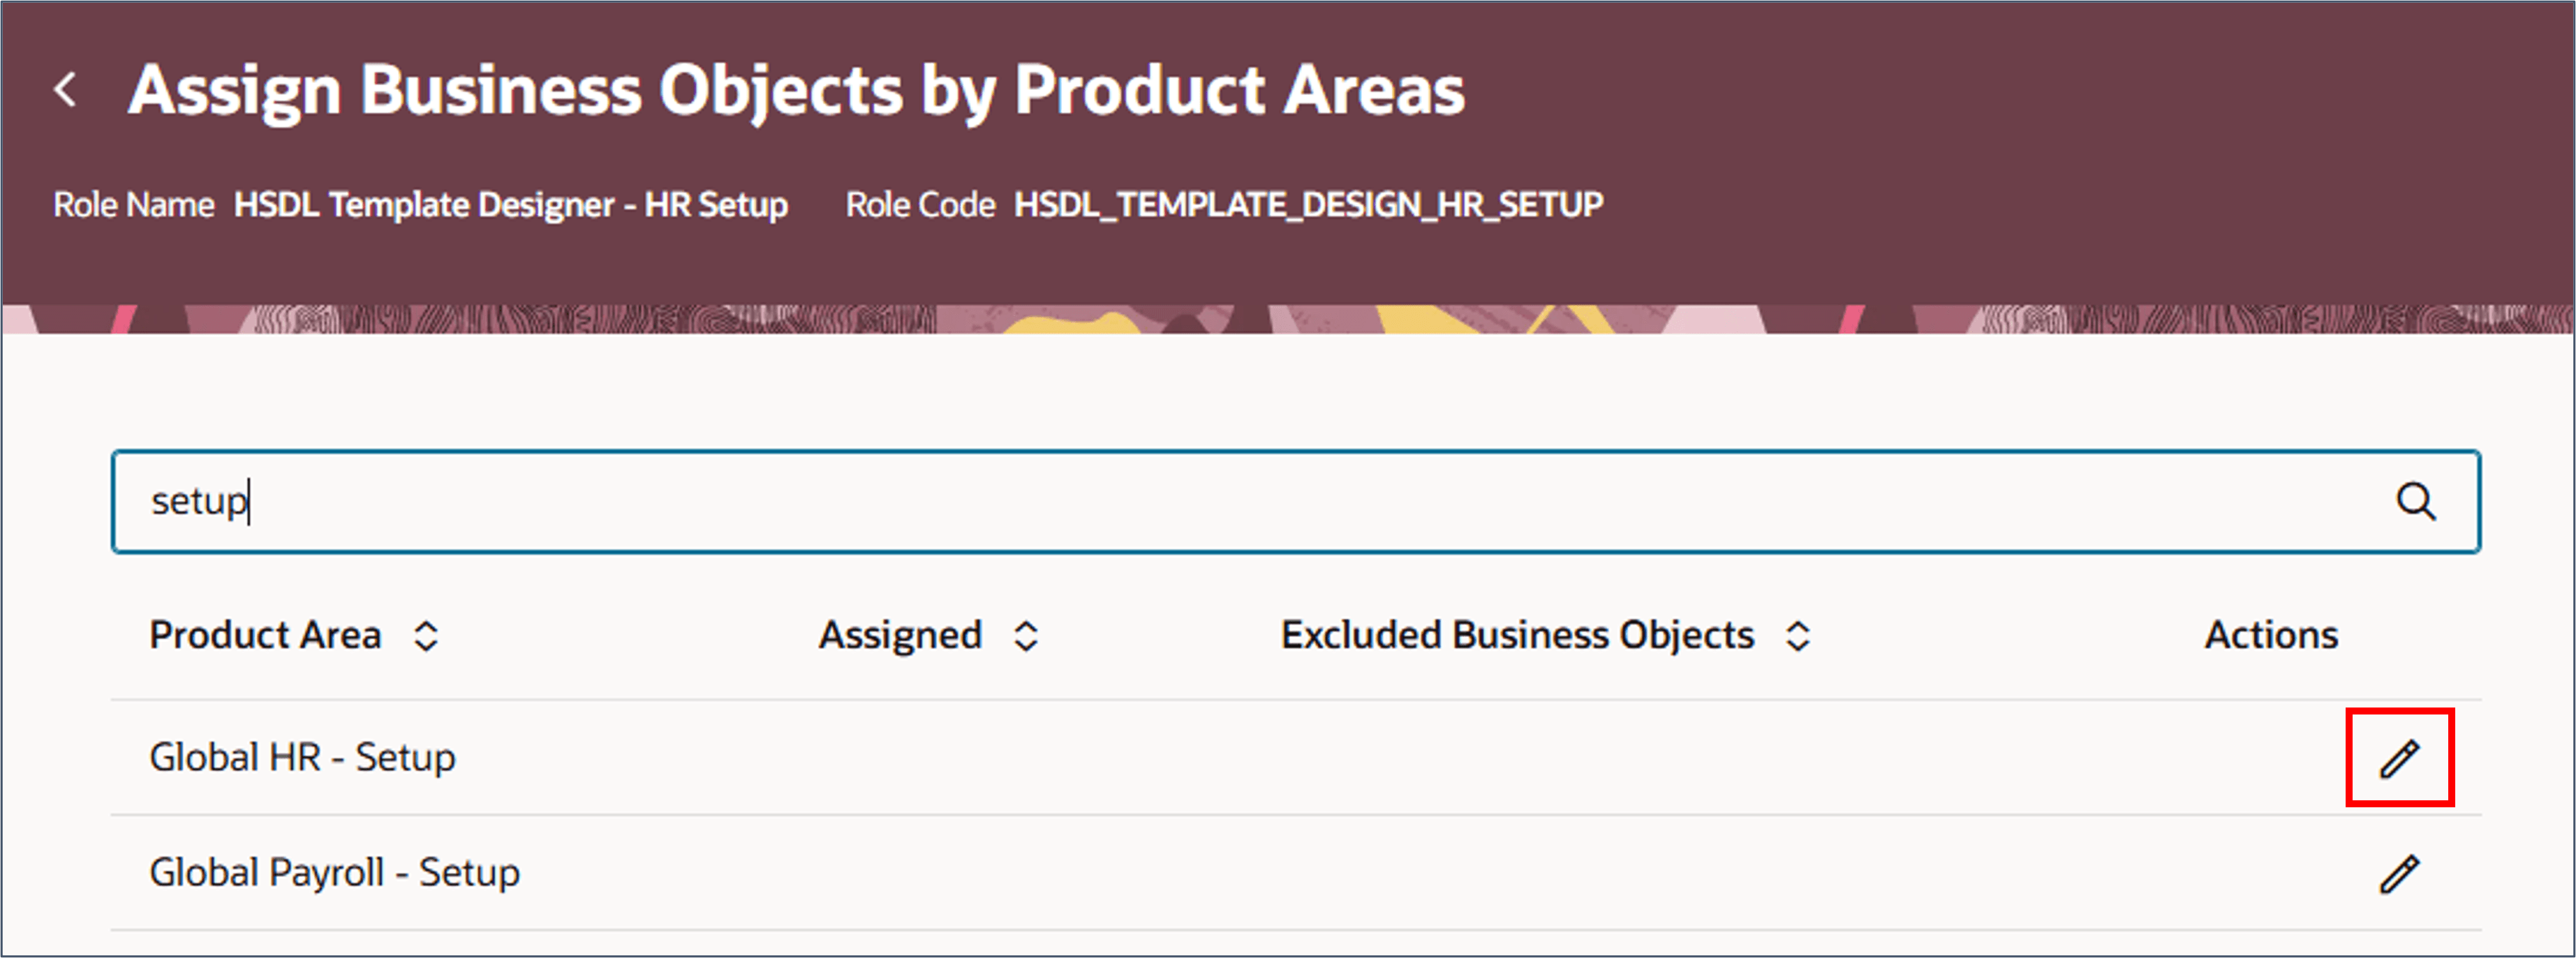
Task: Go back using the header arrow
Action: (x=66, y=90)
